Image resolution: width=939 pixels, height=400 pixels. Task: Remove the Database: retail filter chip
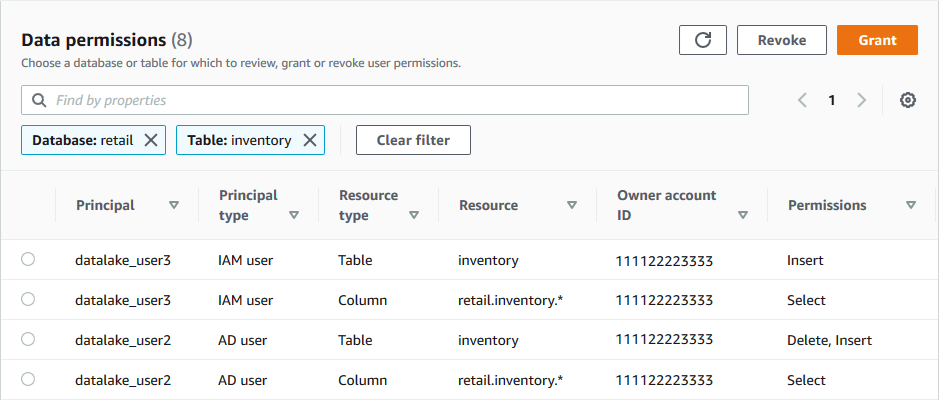151,140
